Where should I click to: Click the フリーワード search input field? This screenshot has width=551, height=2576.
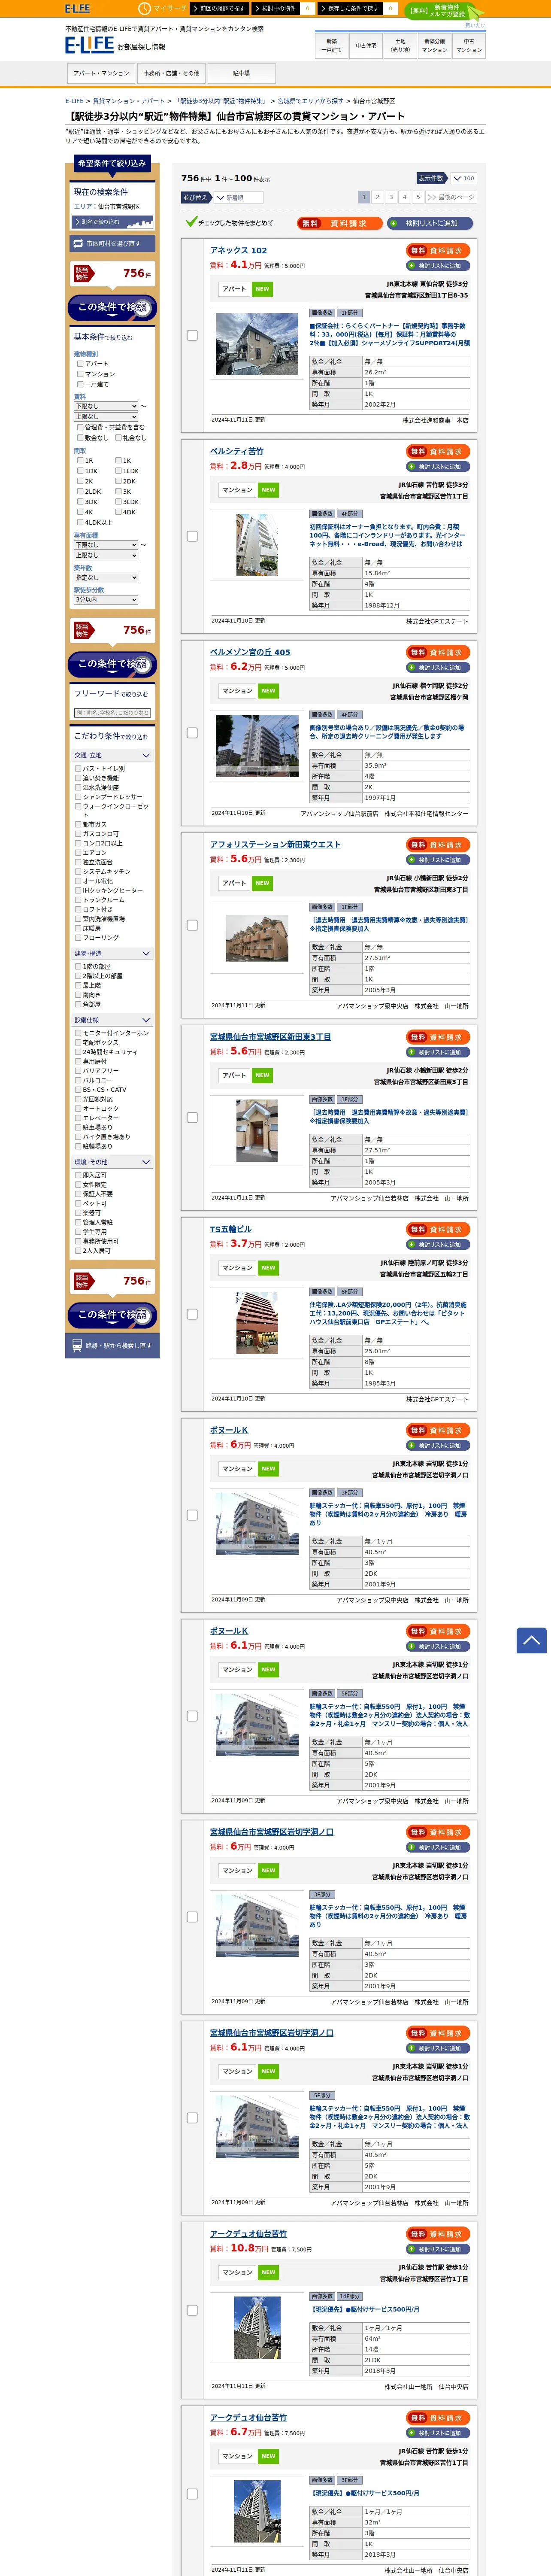pyautogui.click(x=112, y=713)
